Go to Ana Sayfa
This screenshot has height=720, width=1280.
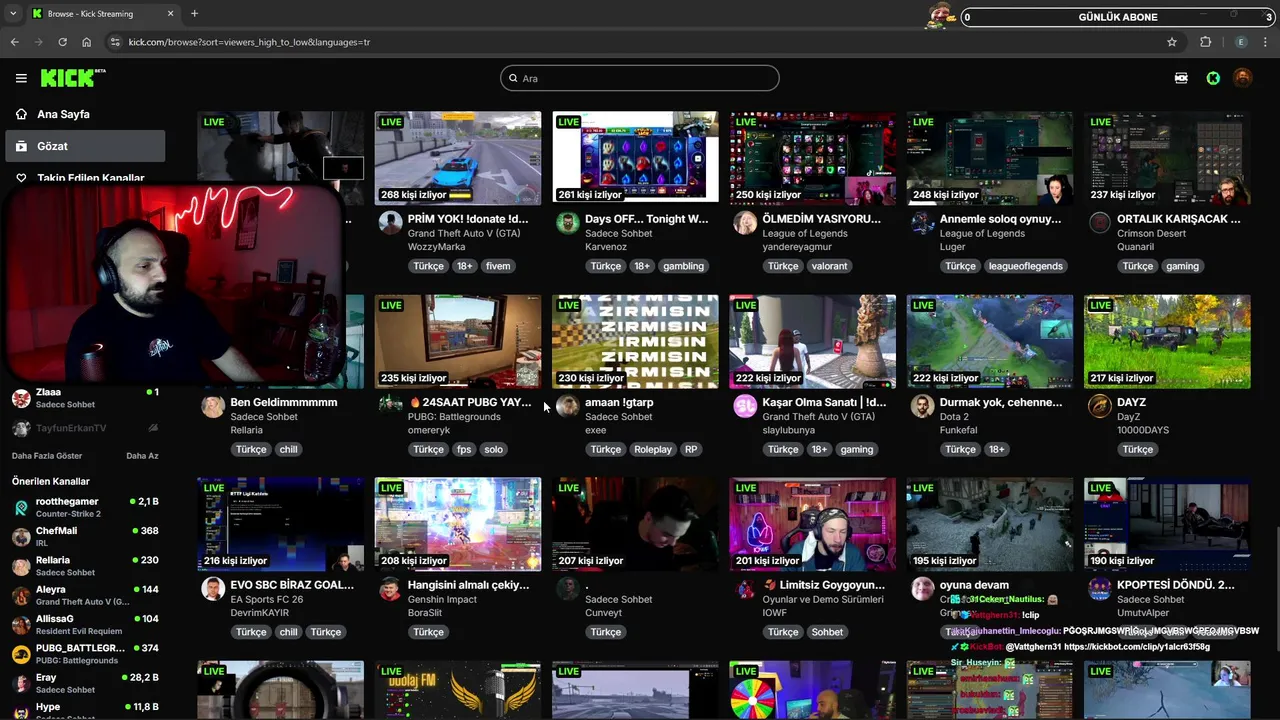tap(85, 114)
